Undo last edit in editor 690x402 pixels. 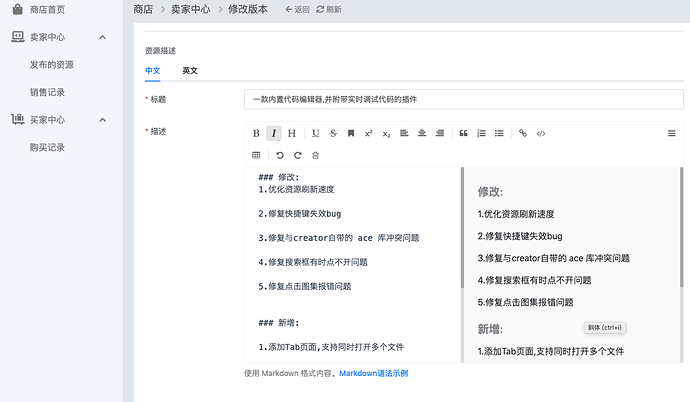click(280, 155)
